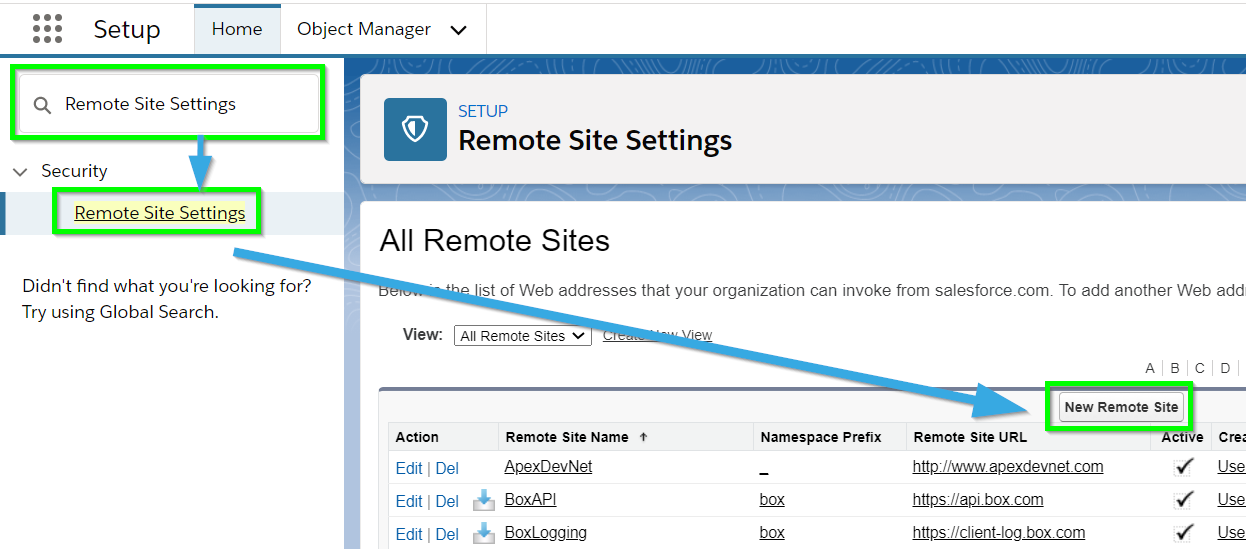Click the search magnifier icon in Quick Find

tap(42, 105)
